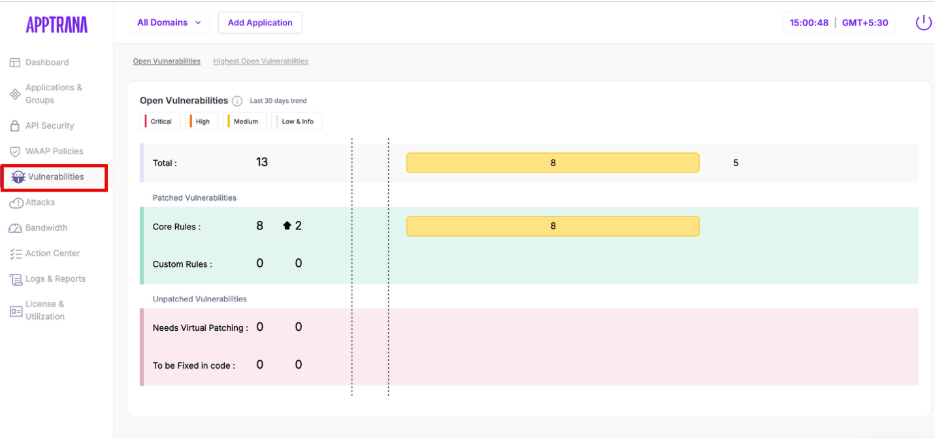Select the WAAP Policies shield icon
936x439 pixels.
tap(15, 151)
